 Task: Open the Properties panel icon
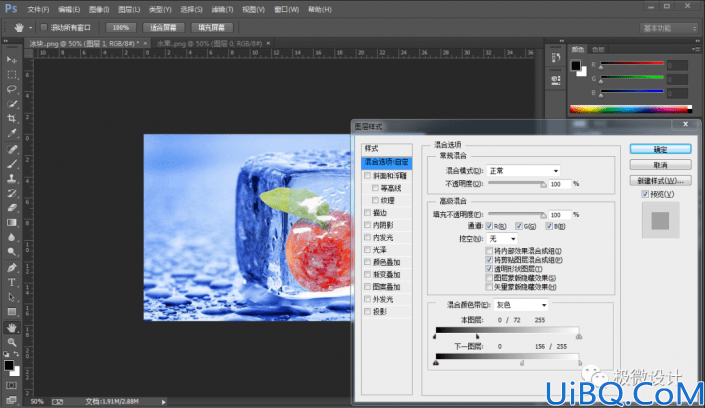click(x=556, y=81)
